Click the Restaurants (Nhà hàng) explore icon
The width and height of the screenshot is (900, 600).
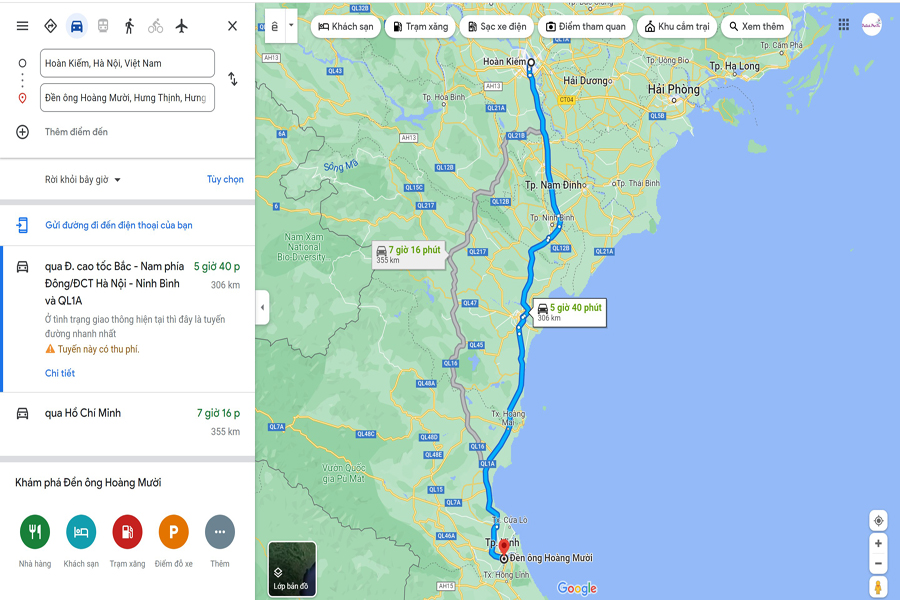[x=35, y=532]
